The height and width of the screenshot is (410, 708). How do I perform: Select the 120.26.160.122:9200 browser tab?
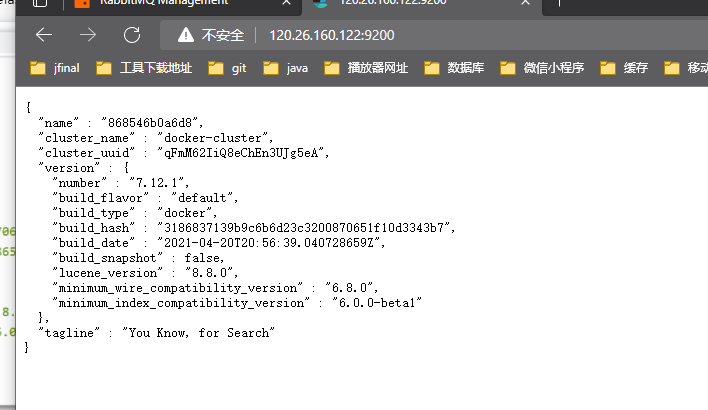pos(392,4)
